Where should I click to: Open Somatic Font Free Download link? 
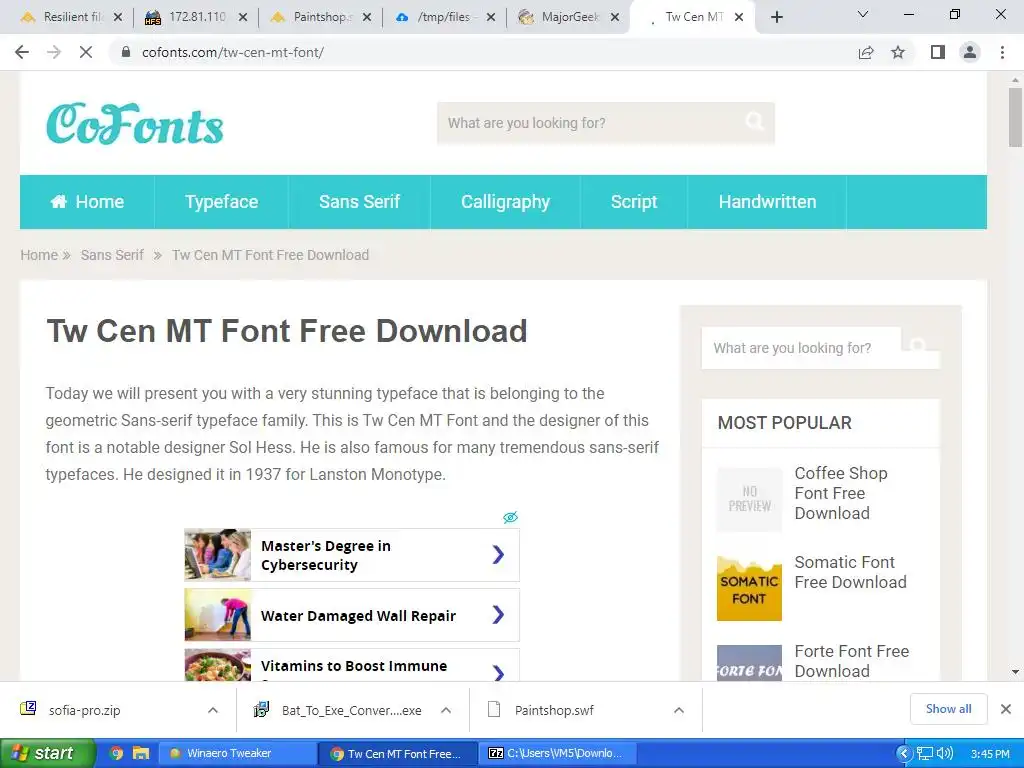point(850,572)
